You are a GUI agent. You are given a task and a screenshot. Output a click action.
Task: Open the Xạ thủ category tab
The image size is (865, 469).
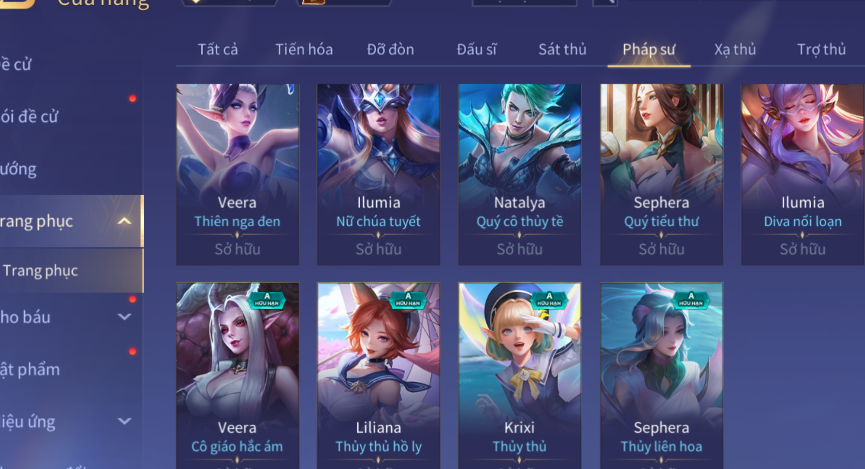pyautogui.click(x=735, y=50)
